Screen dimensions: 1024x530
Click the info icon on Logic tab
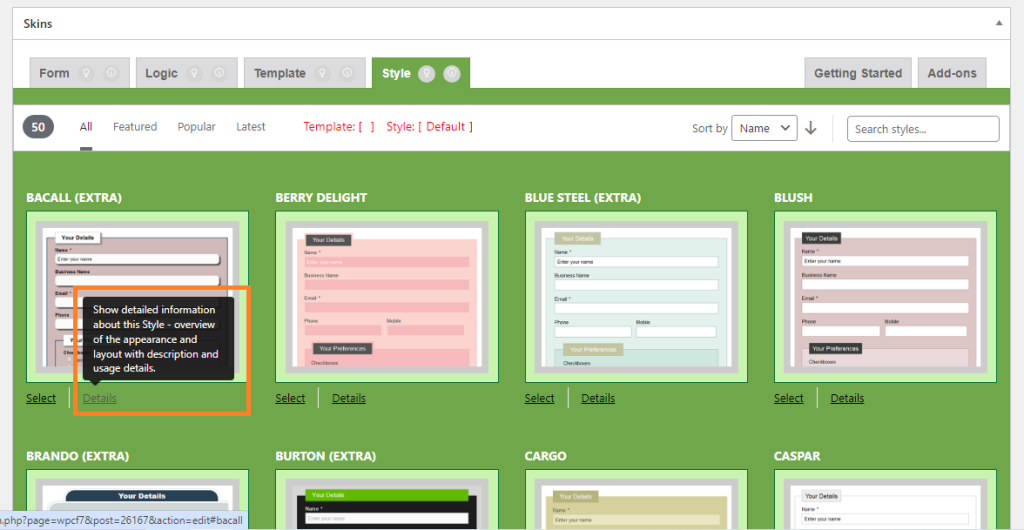pyautogui.click(x=218, y=73)
